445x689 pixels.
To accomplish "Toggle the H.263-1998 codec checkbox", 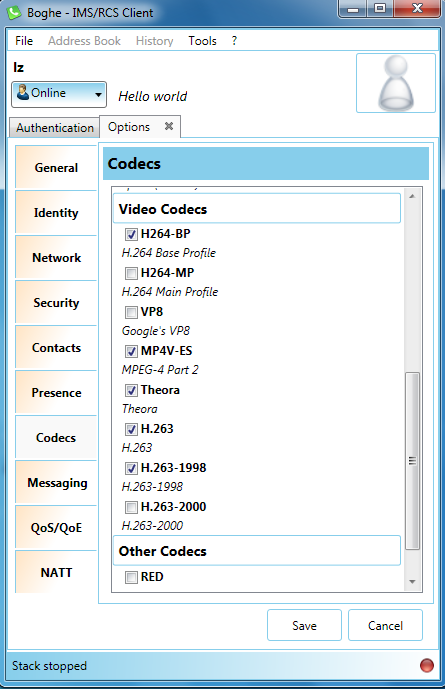I will click(131, 468).
